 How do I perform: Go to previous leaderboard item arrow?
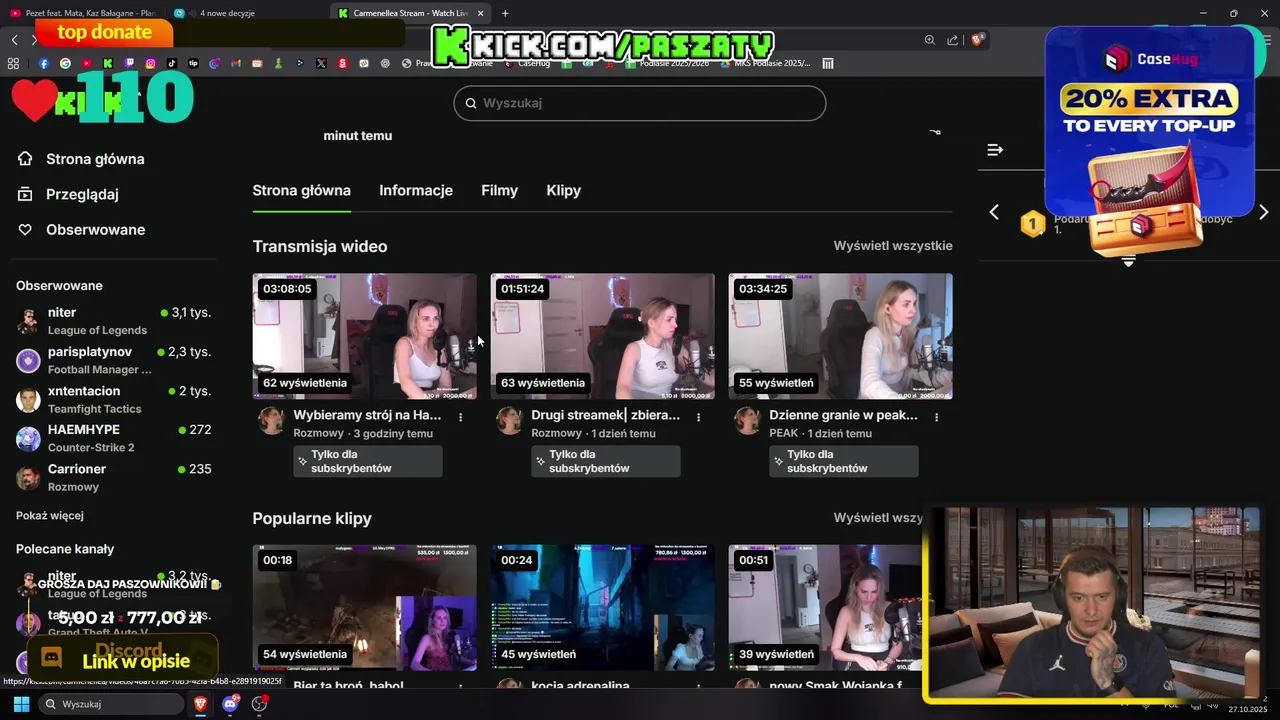tap(994, 212)
